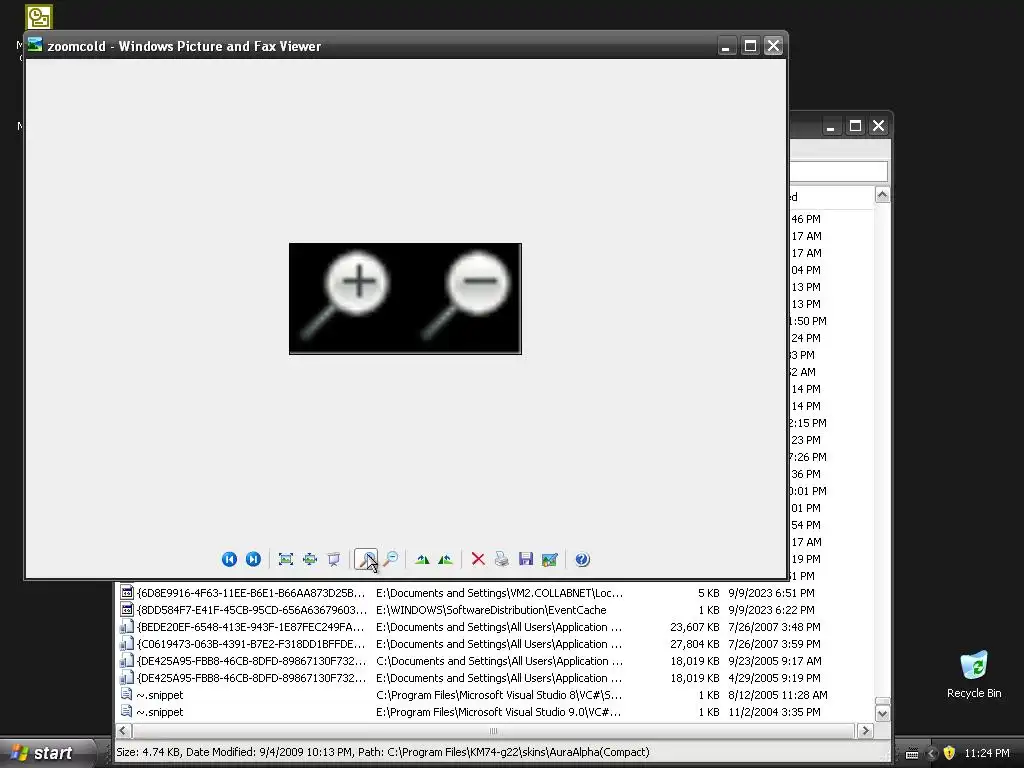The image size is (1024, 768).
Task: Click the horizontal scrollbar right arrow
Action: click(x=866, y=731)
